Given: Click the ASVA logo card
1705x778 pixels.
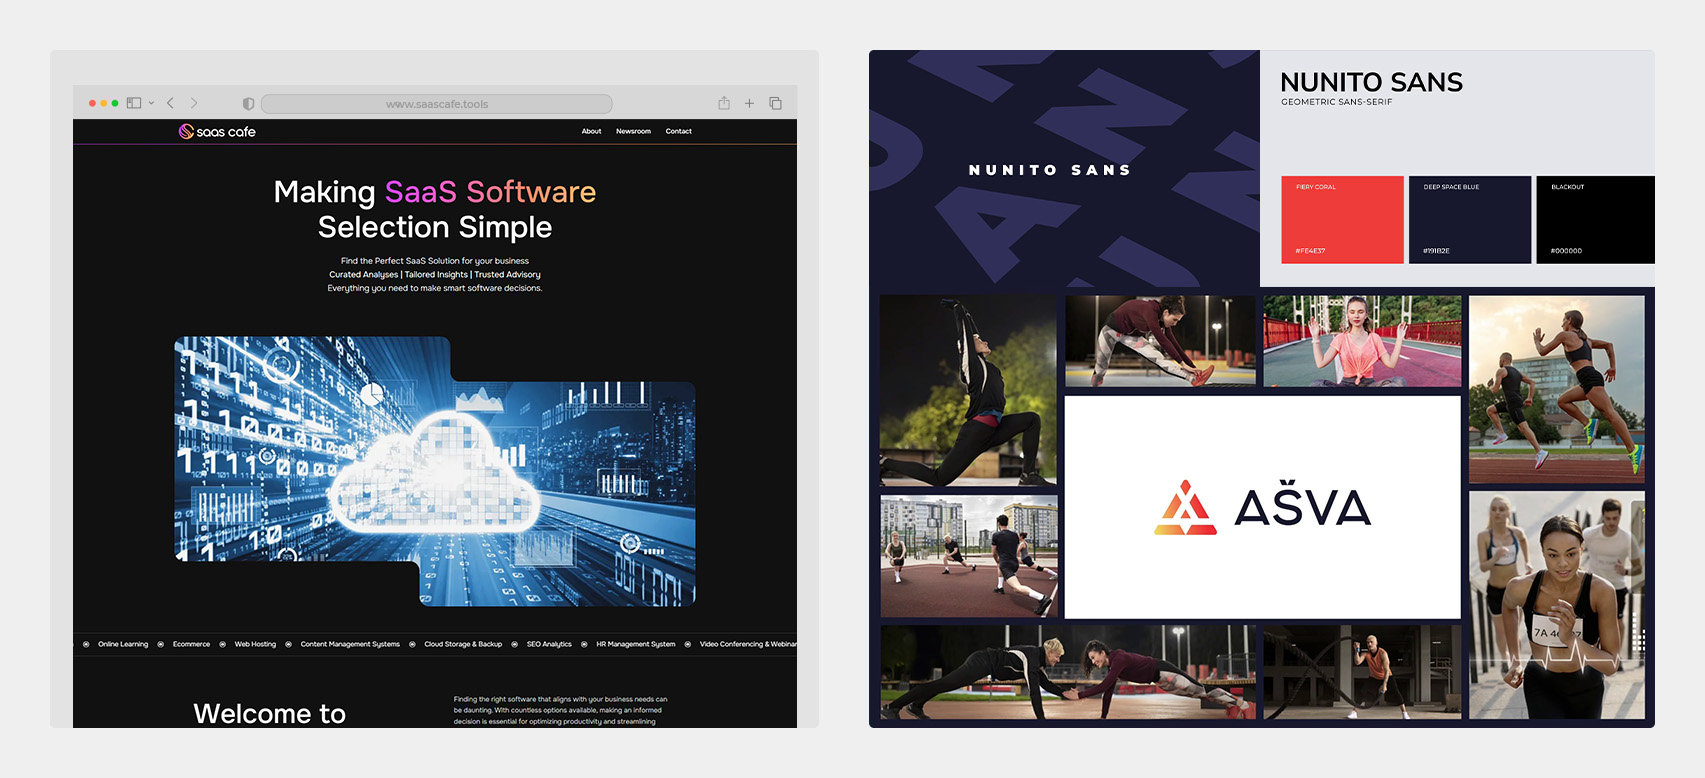Looking at the screenshot, I should [x=1262, y=507].
